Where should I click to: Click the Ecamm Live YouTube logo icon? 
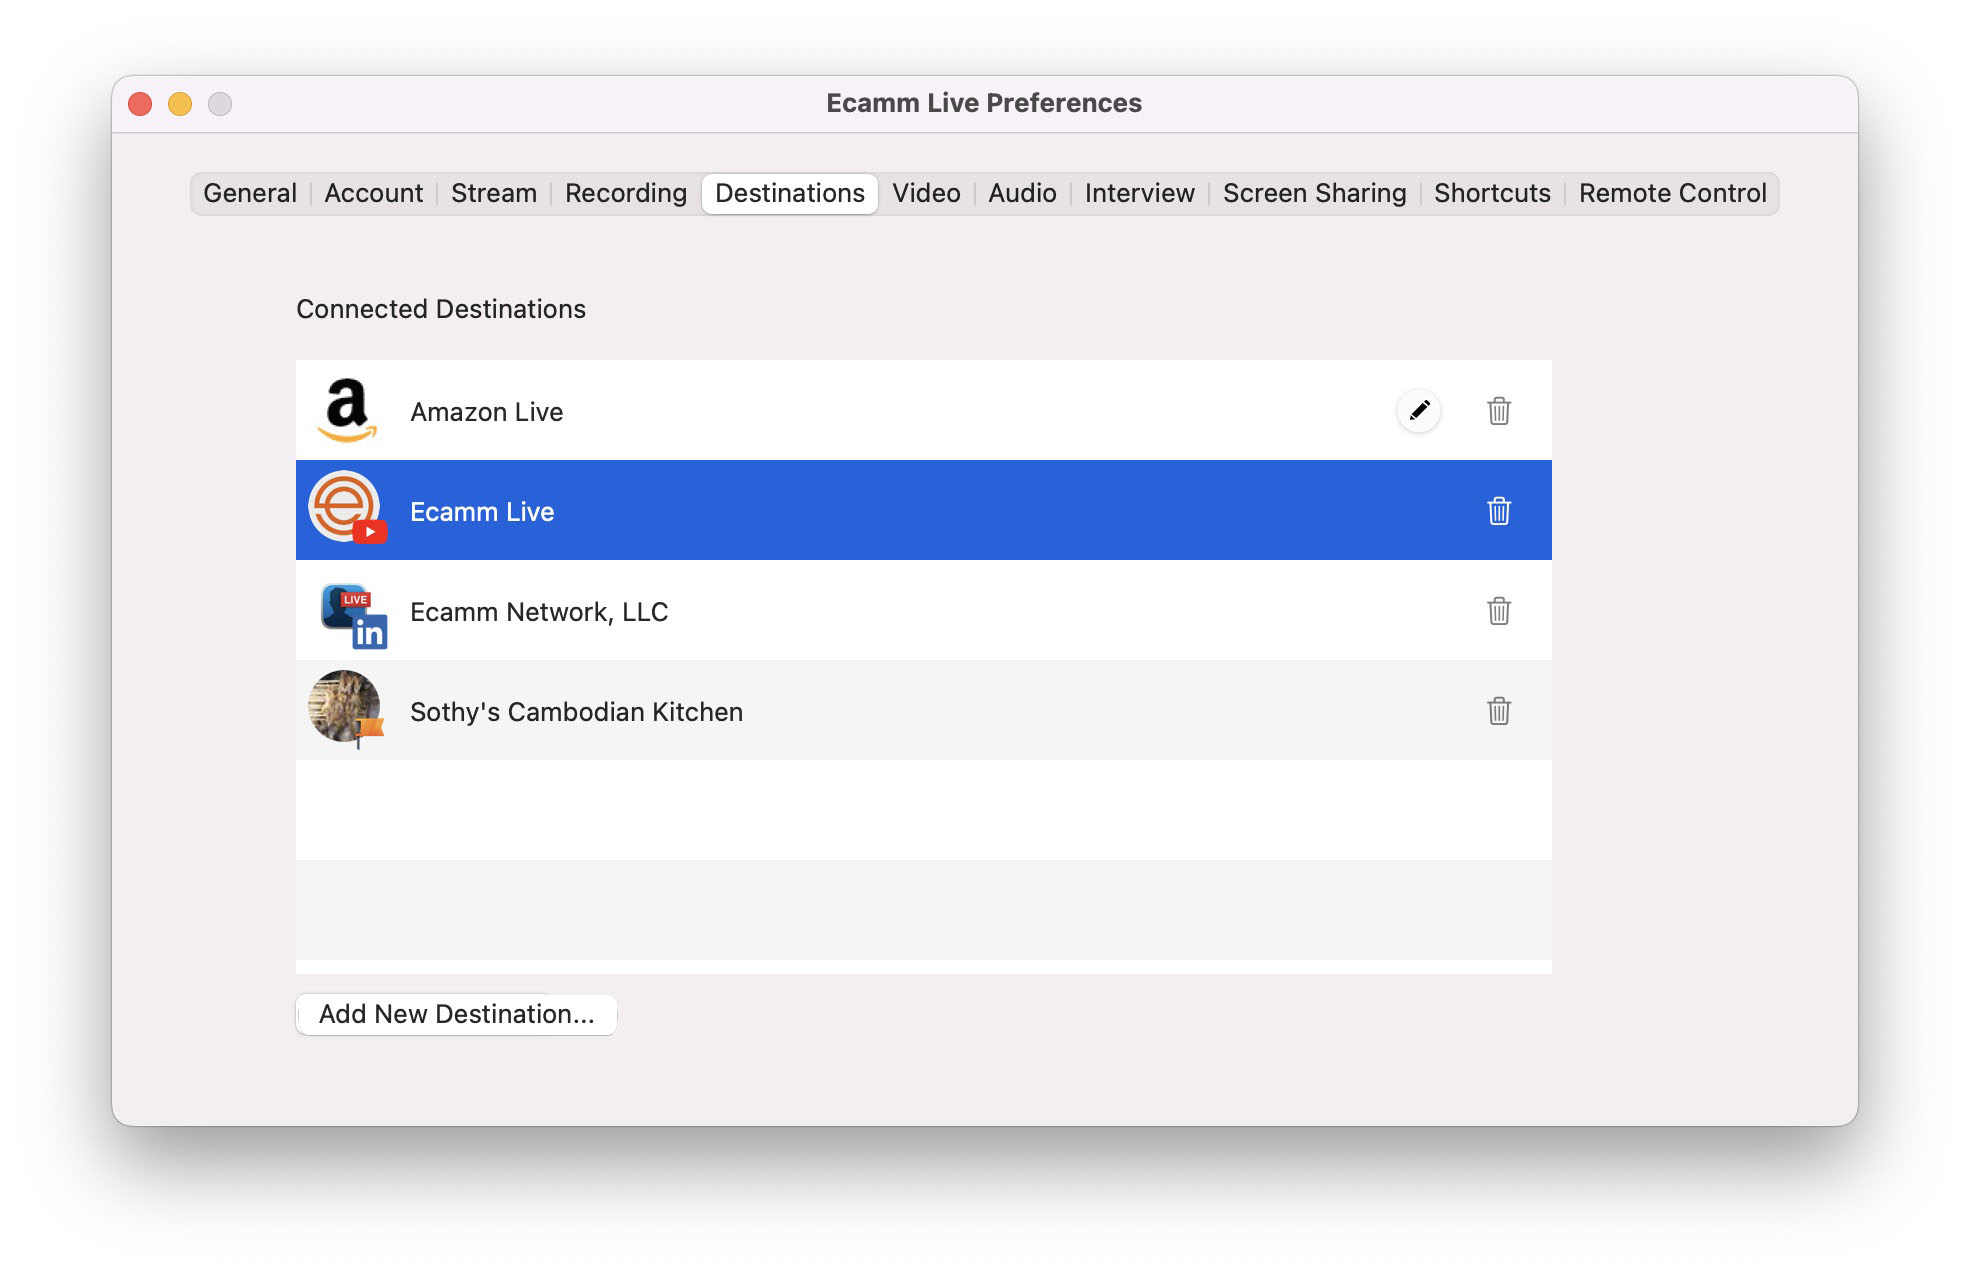[347, 507]
